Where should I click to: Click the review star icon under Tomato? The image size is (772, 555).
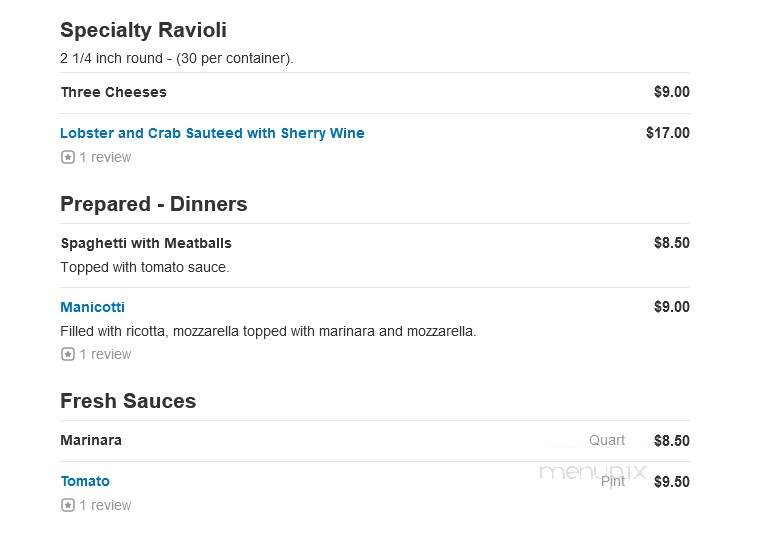click(68, 505)
